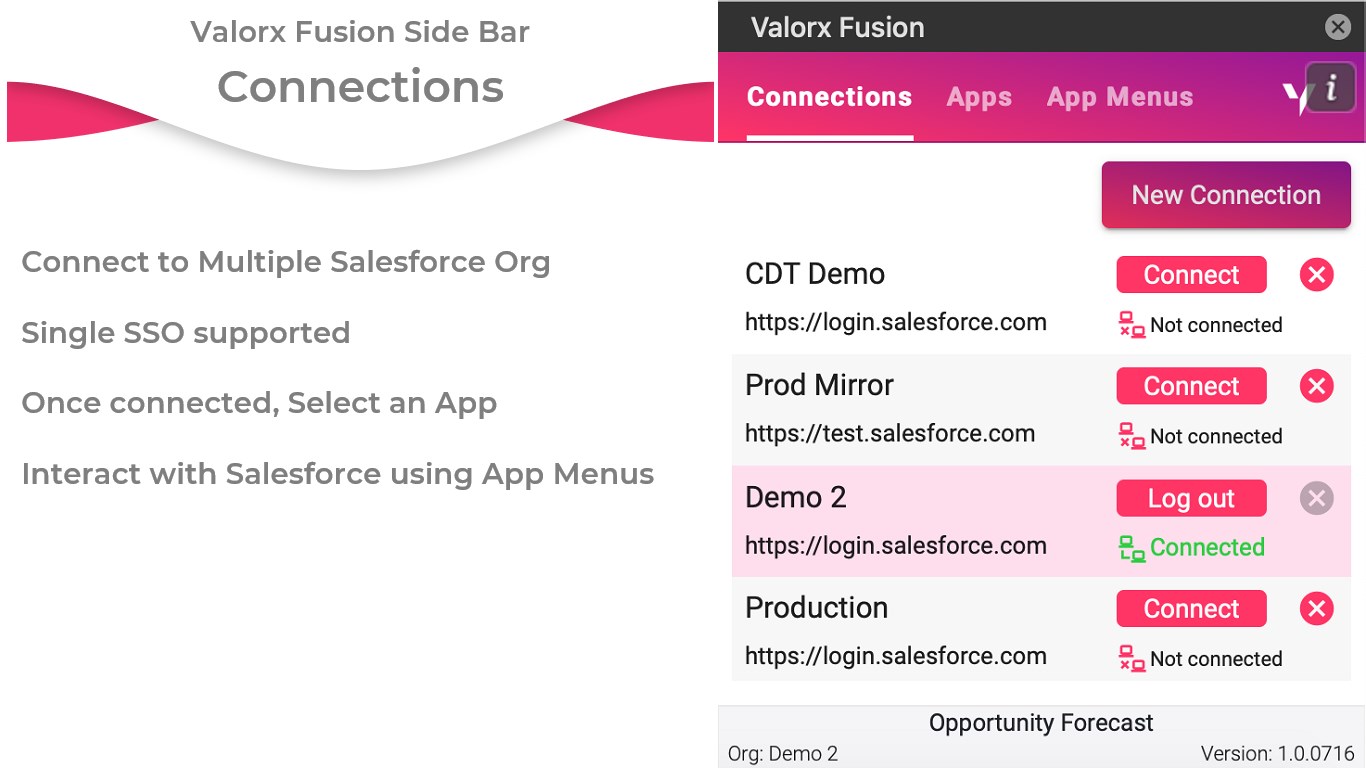Remove the Prod Mirror connection
Viewport: 1366px width, 768px height.
point(1316,386)
